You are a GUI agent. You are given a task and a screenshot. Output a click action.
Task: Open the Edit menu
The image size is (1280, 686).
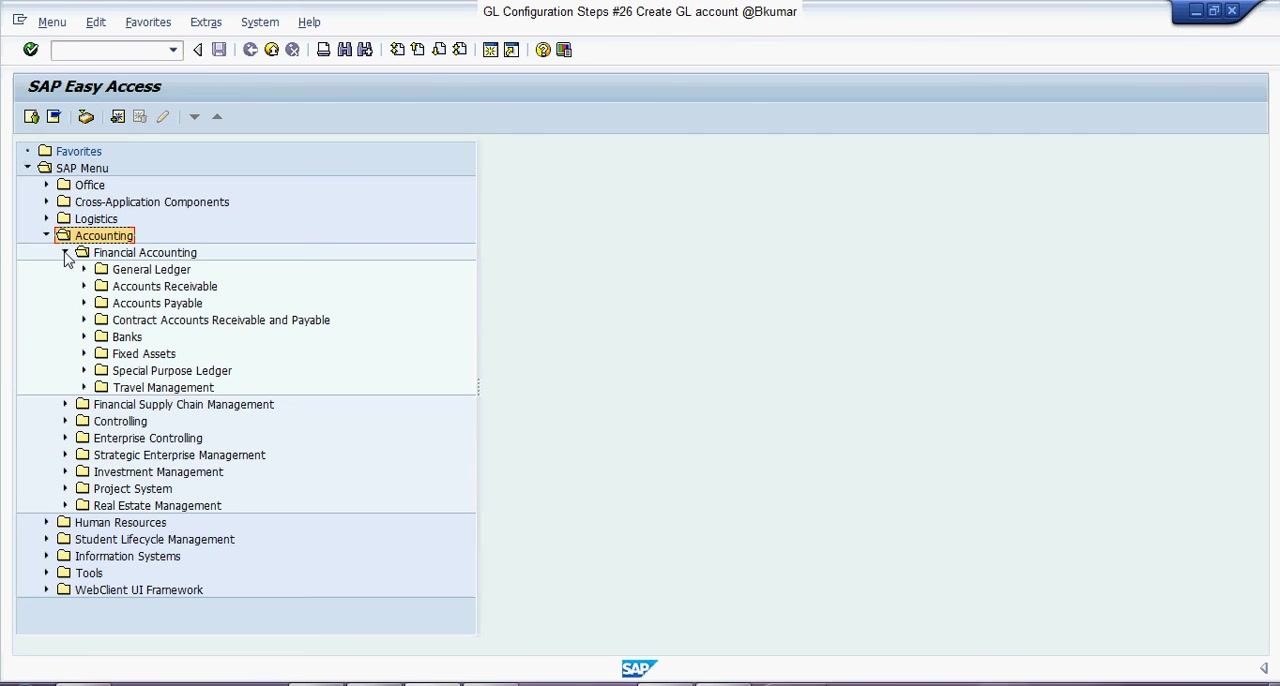tap(96, 22)
